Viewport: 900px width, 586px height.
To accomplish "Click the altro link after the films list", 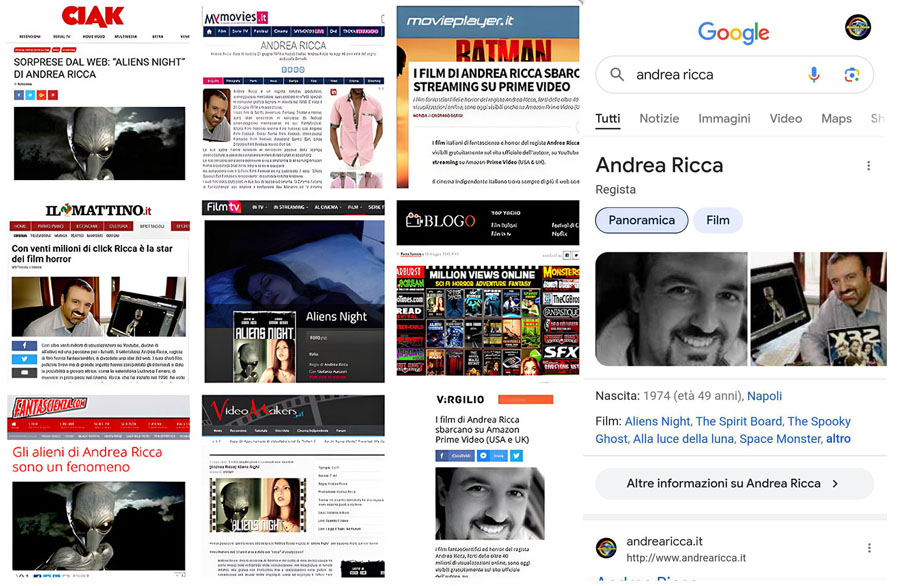I will [x=838, y=439].
